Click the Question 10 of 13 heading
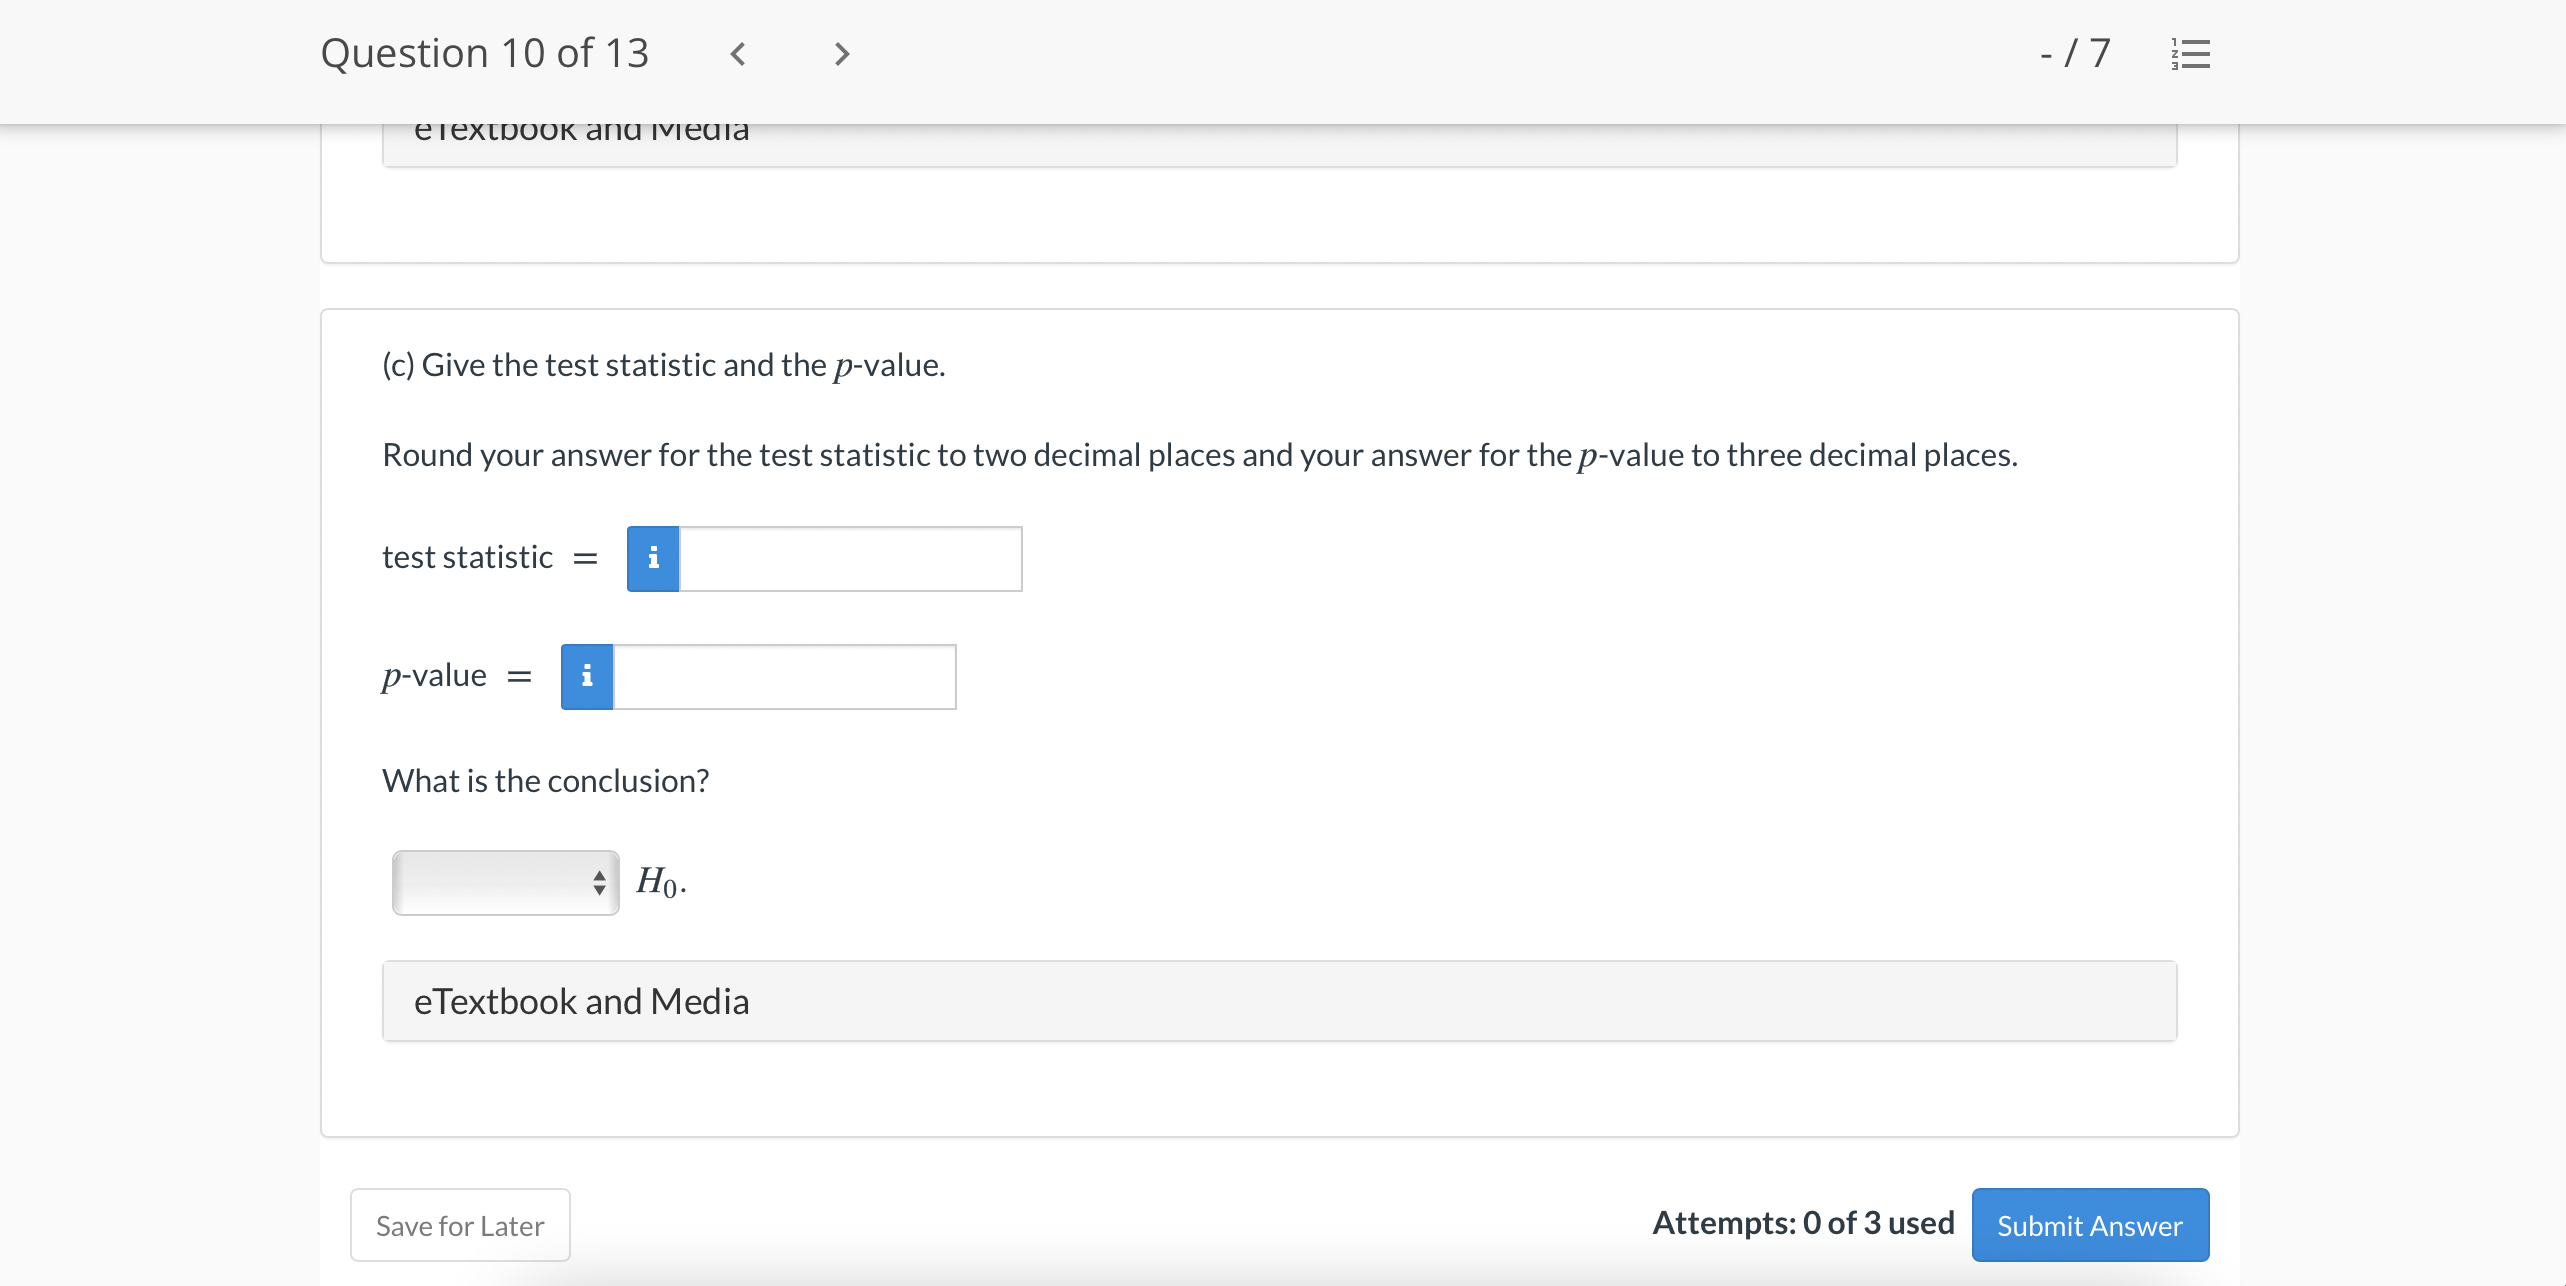 485,54
